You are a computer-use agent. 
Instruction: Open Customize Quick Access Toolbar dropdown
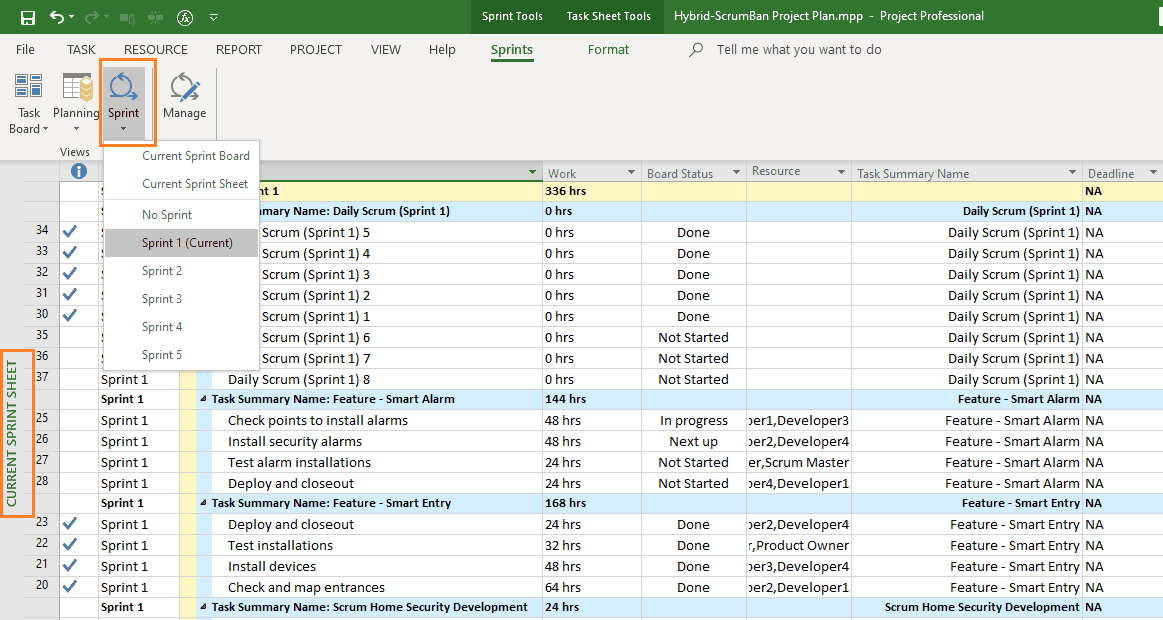tap(214, 16)
